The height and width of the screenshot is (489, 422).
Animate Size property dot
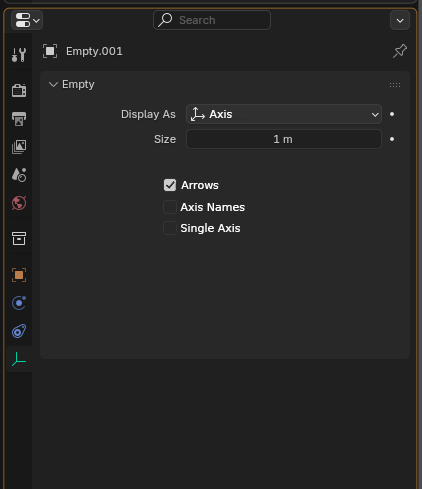(x=392, y=139)
